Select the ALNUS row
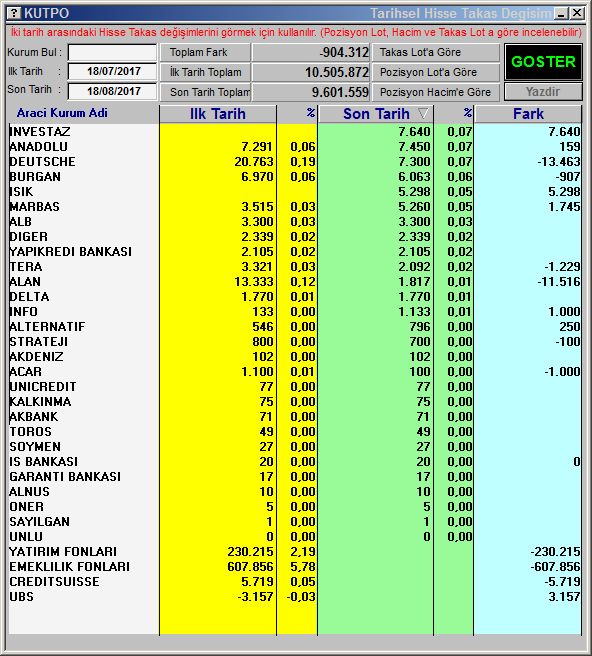Screen dimensions: 592x656 pos(295,492)
